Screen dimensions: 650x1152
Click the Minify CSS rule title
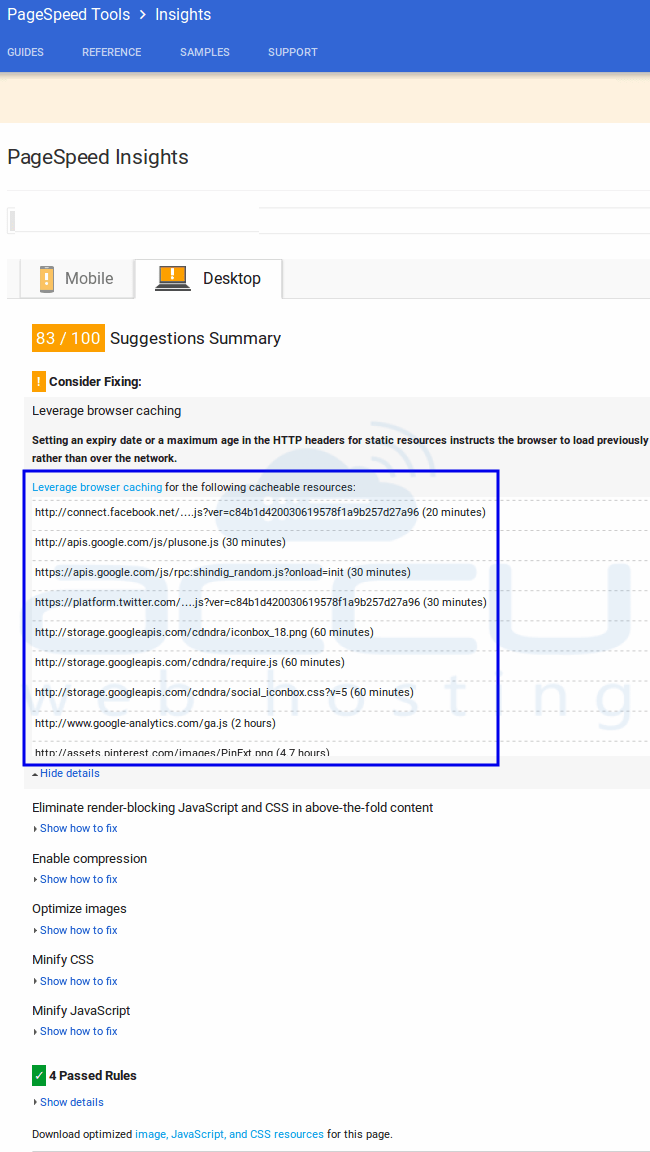[63, 960]
